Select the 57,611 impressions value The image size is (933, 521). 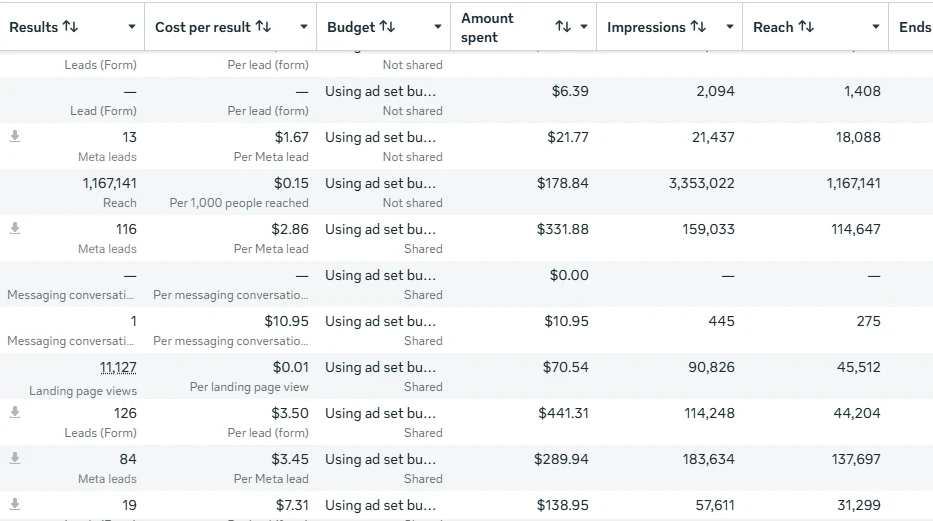pyautogui.click(x=715, y=505)
